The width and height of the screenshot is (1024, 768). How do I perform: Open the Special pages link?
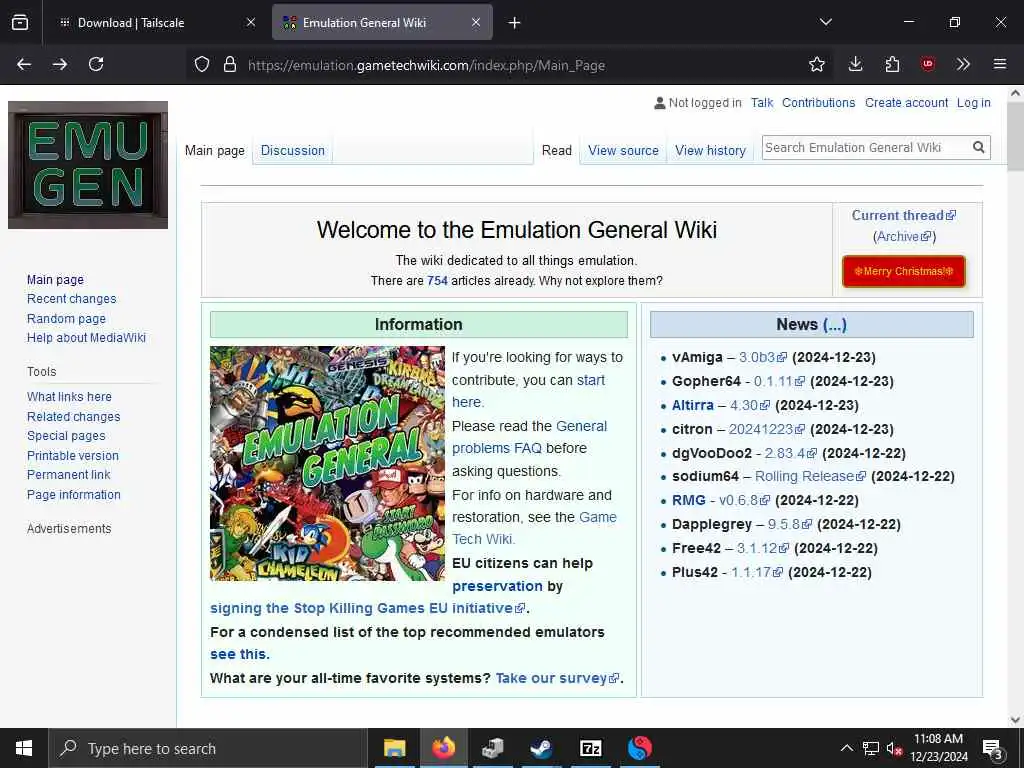[66, 436]
